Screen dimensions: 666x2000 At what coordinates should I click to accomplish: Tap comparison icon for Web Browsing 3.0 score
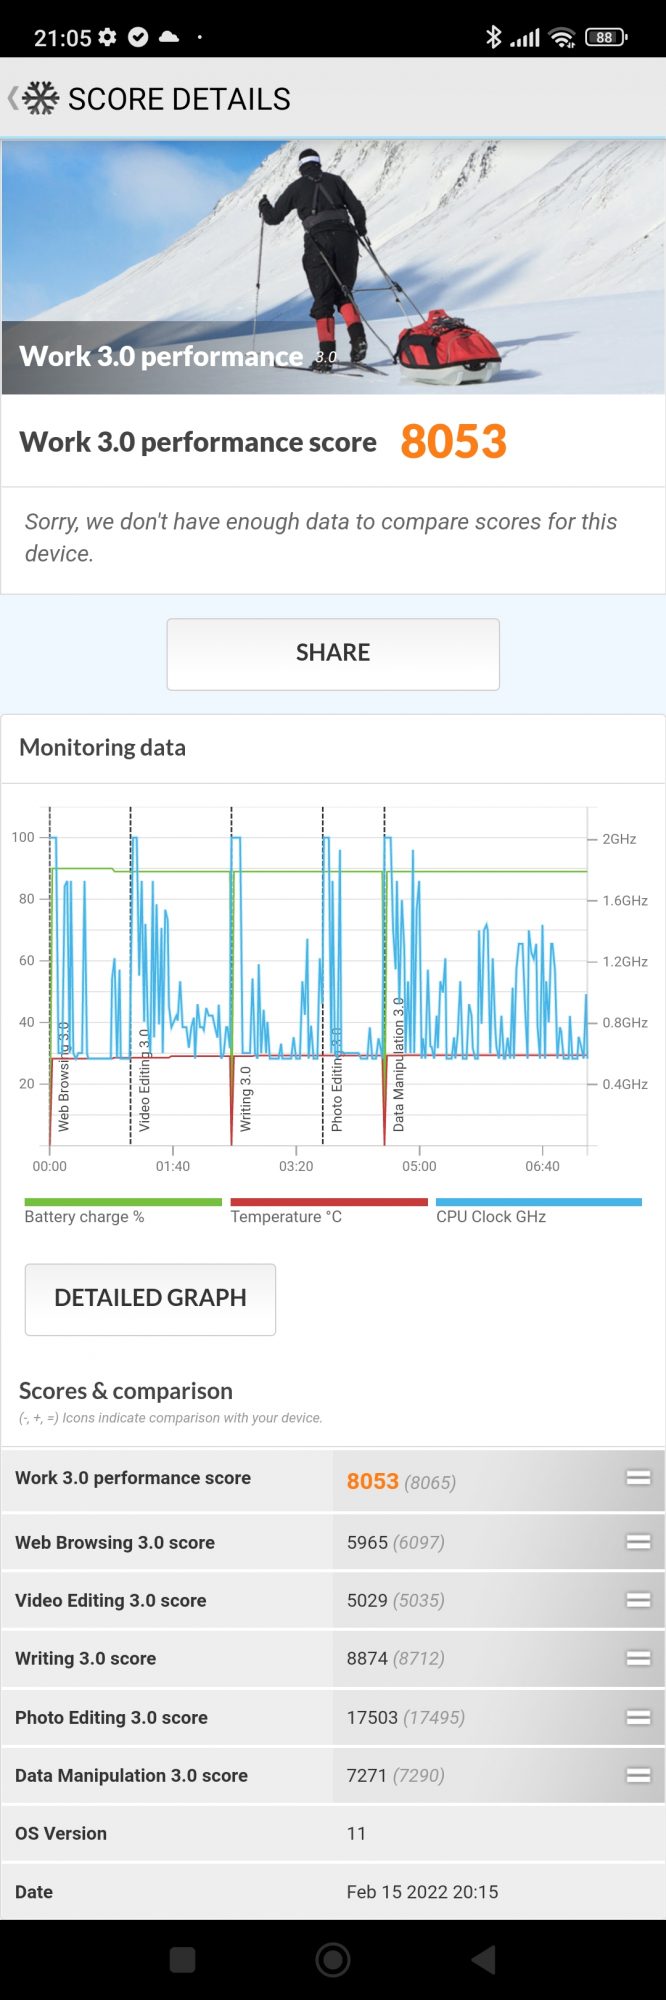pyautogui.click(x=638, y=1542)
